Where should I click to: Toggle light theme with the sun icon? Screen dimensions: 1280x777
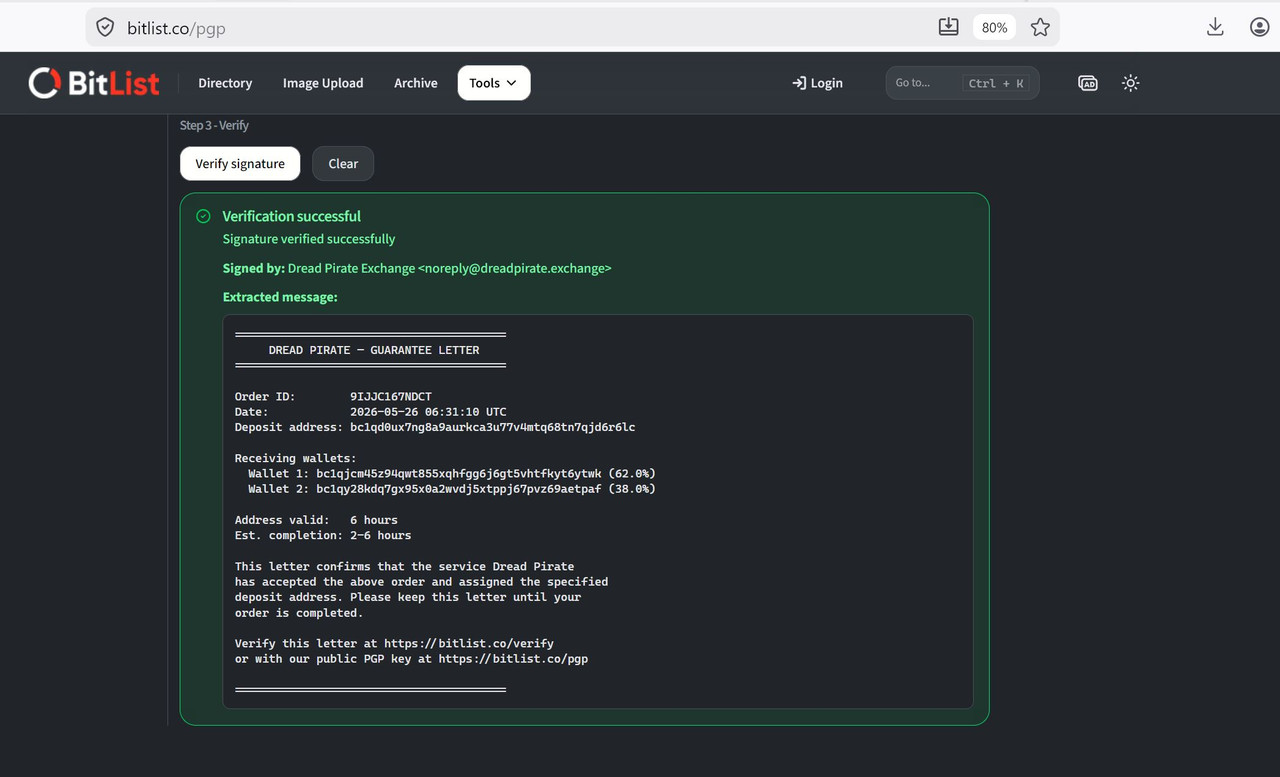coord(1131,83)
